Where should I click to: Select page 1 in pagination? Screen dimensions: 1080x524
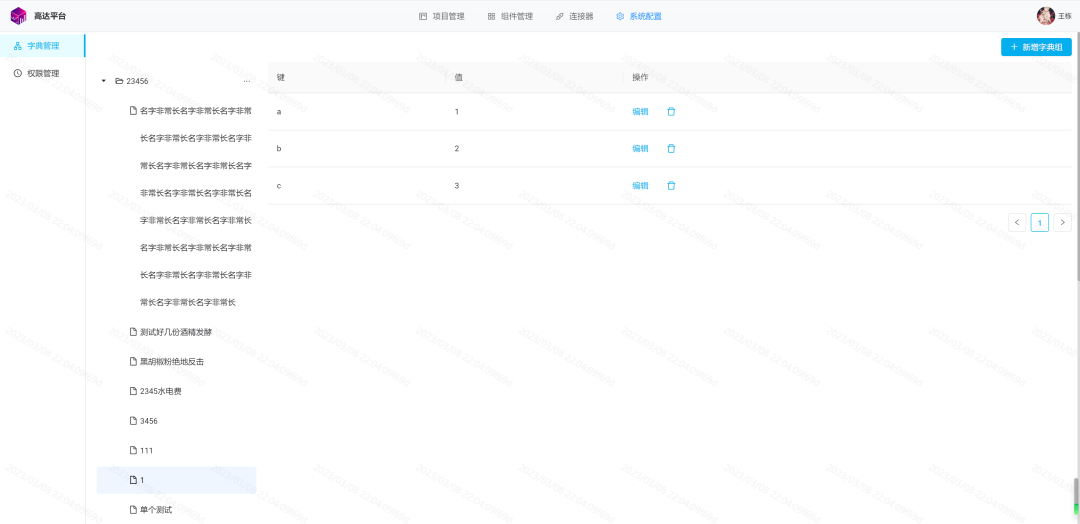coord(1040,222)
